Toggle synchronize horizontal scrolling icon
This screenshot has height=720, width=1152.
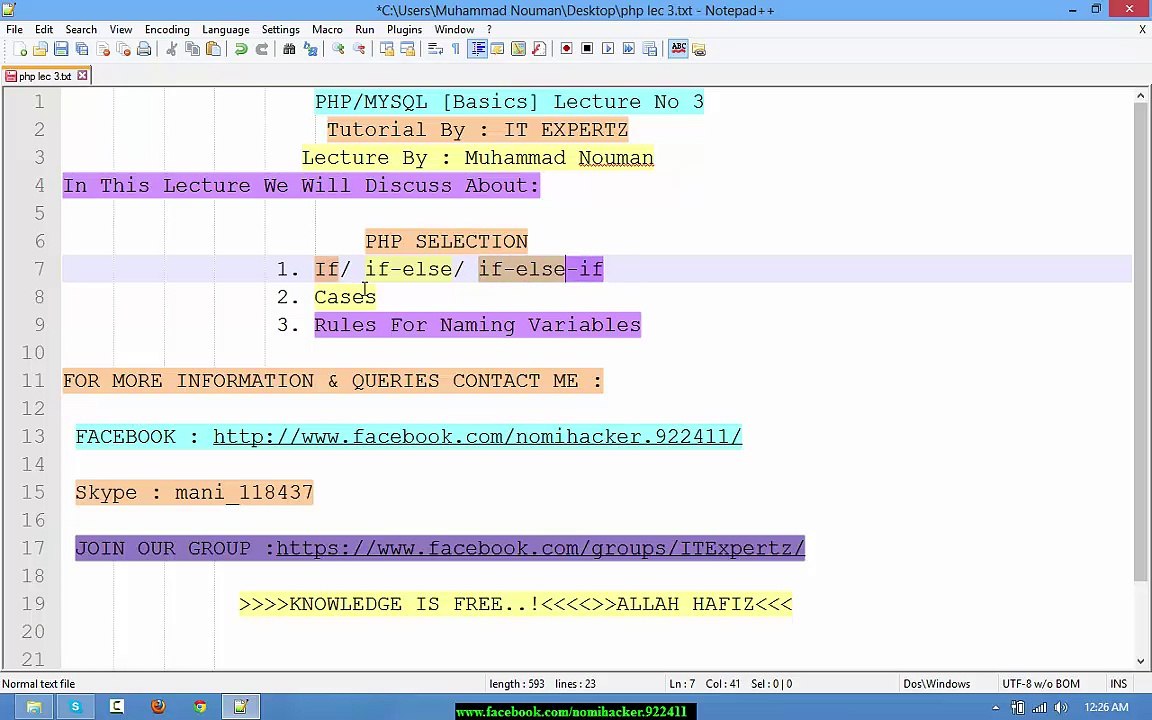[407, 49]
